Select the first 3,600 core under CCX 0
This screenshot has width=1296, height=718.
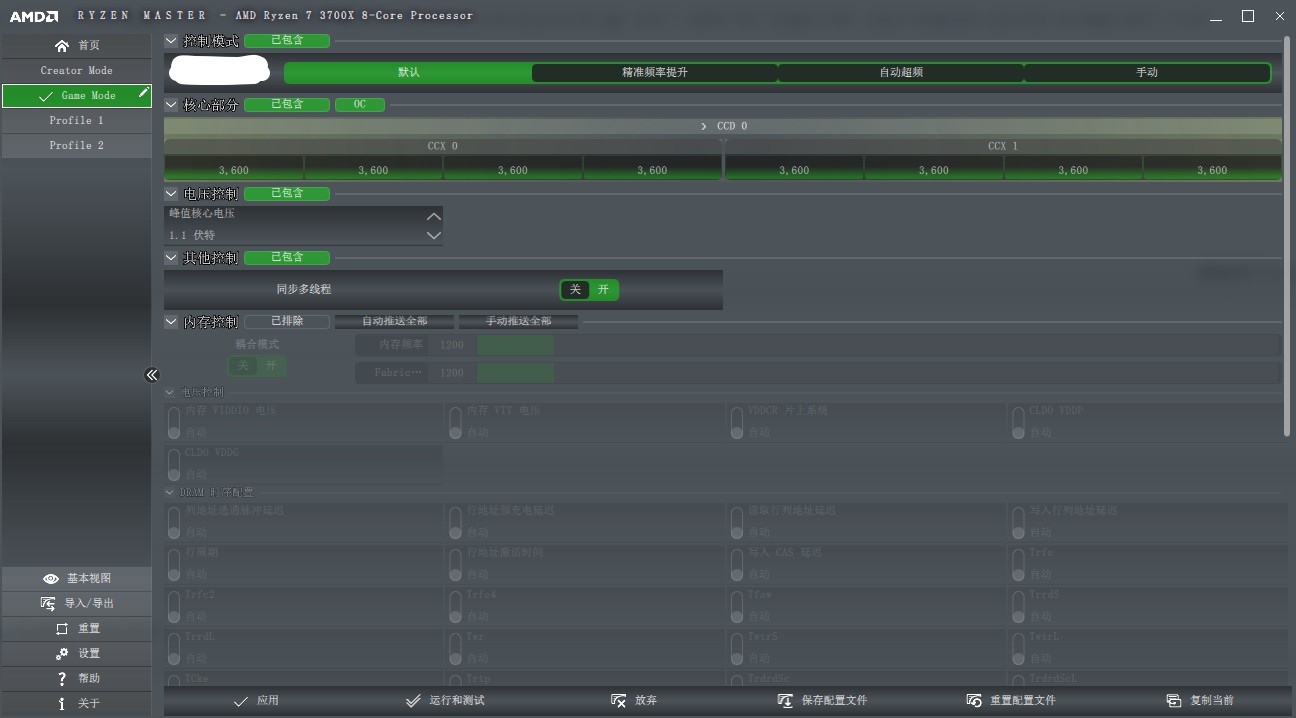[x=234, y=169]
